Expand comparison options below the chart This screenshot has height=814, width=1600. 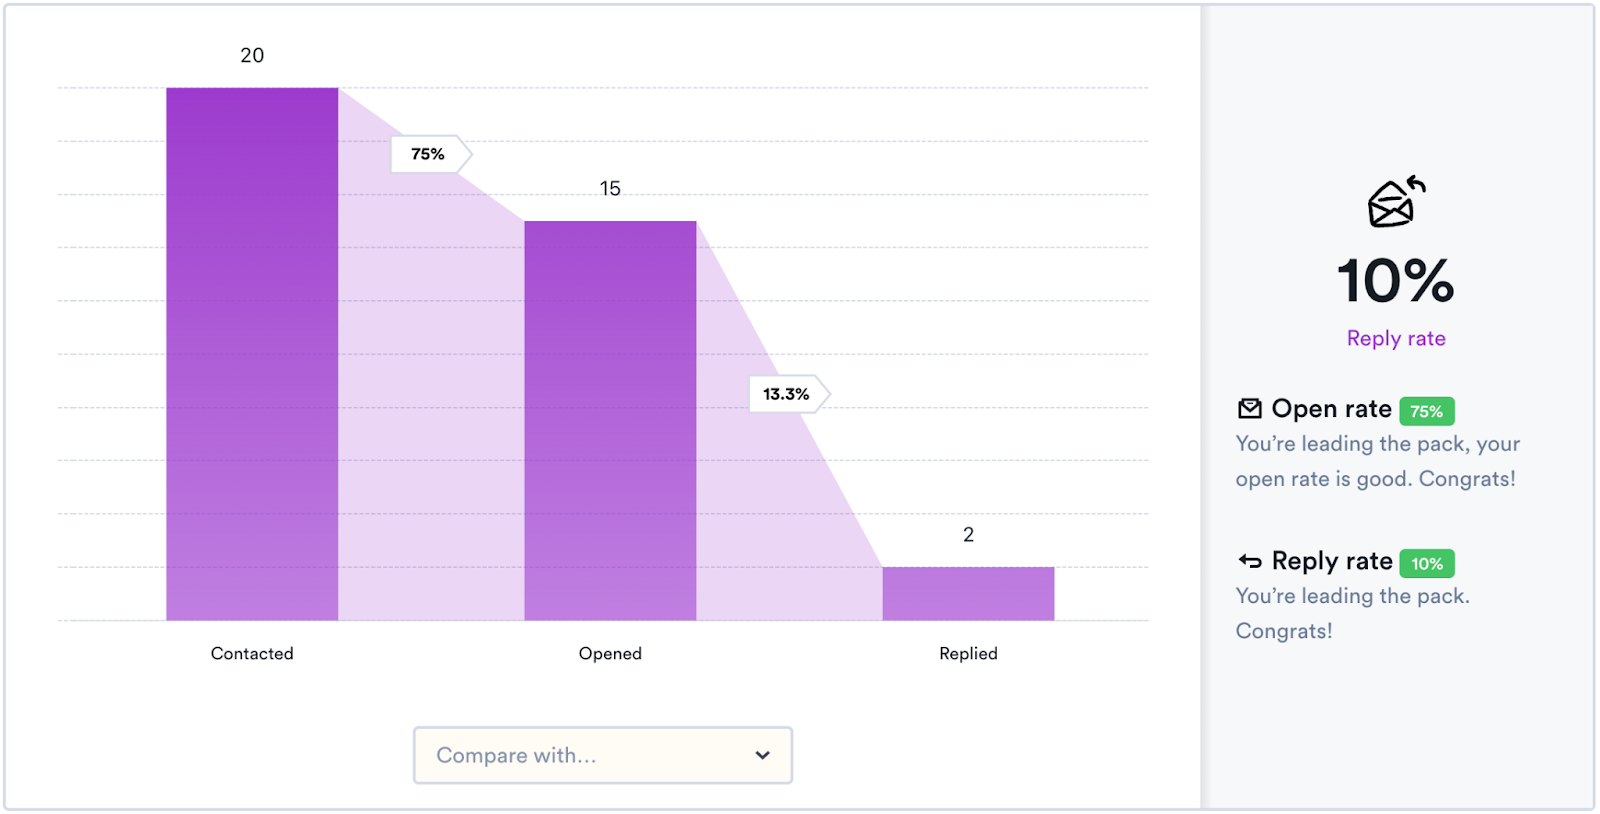602,755
